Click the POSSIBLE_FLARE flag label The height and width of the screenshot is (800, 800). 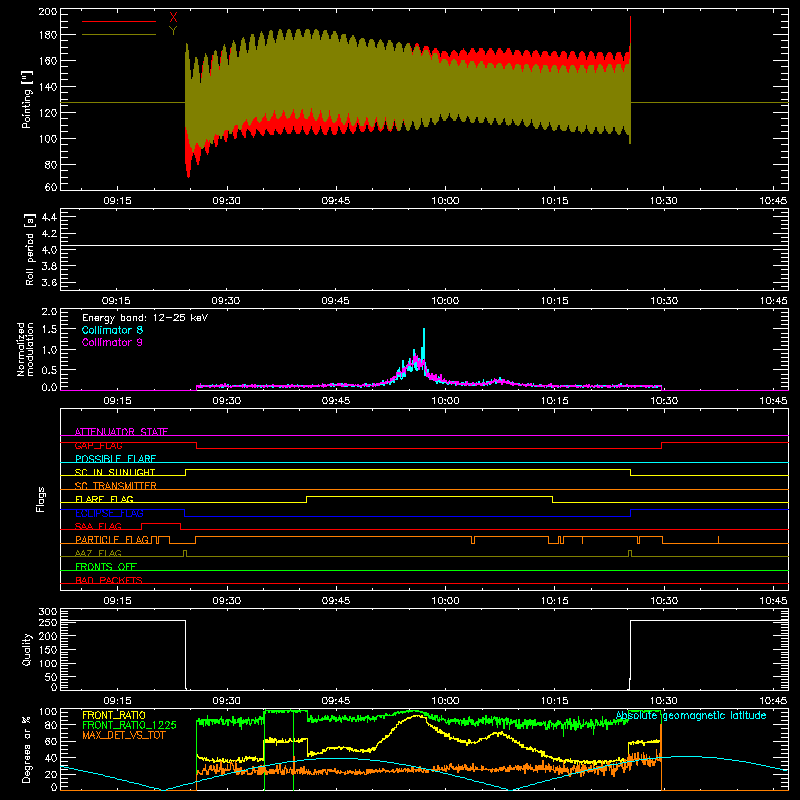(x=115, y=459)
